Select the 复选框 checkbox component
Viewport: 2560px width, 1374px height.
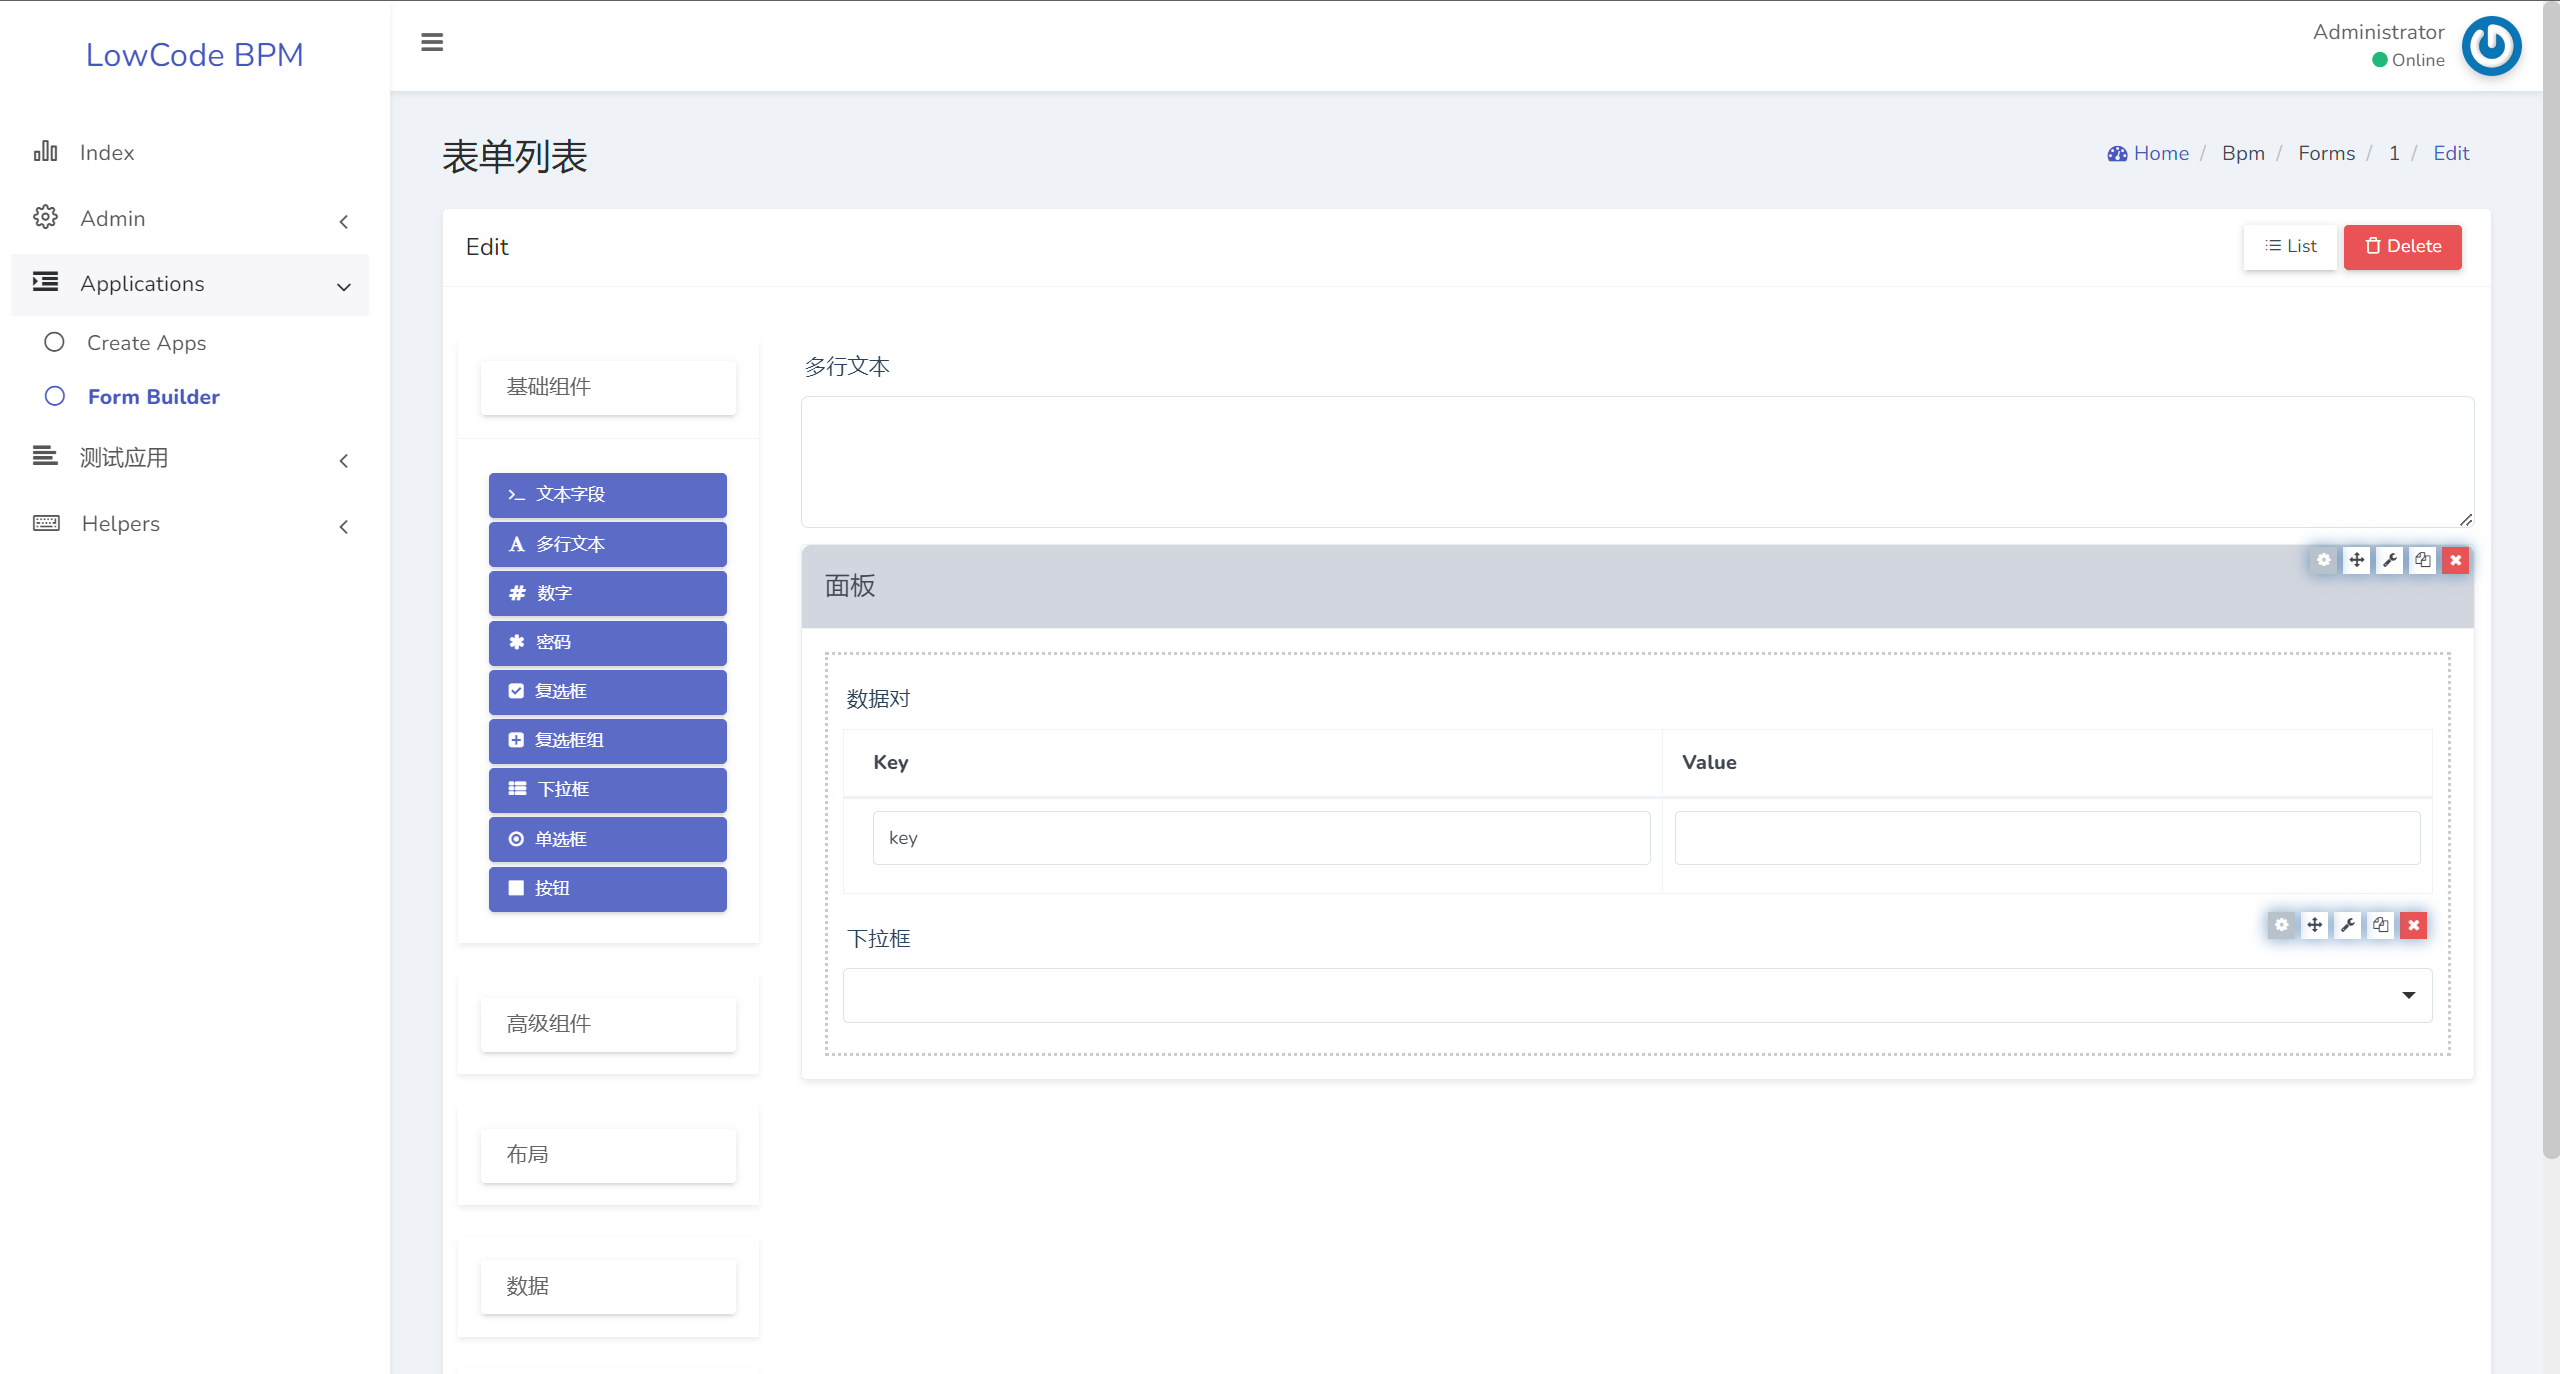607,692
